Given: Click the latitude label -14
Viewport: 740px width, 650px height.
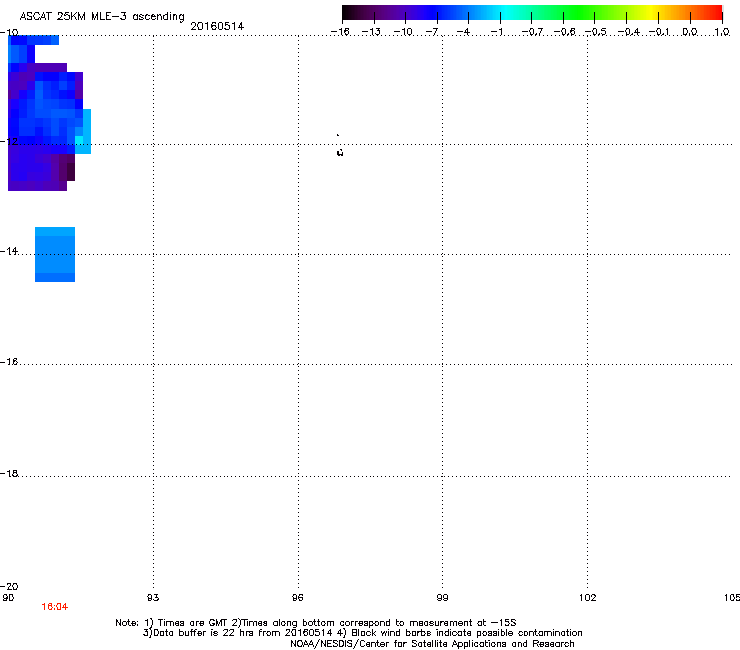Looking at the screenshot, I should (9, 251).
